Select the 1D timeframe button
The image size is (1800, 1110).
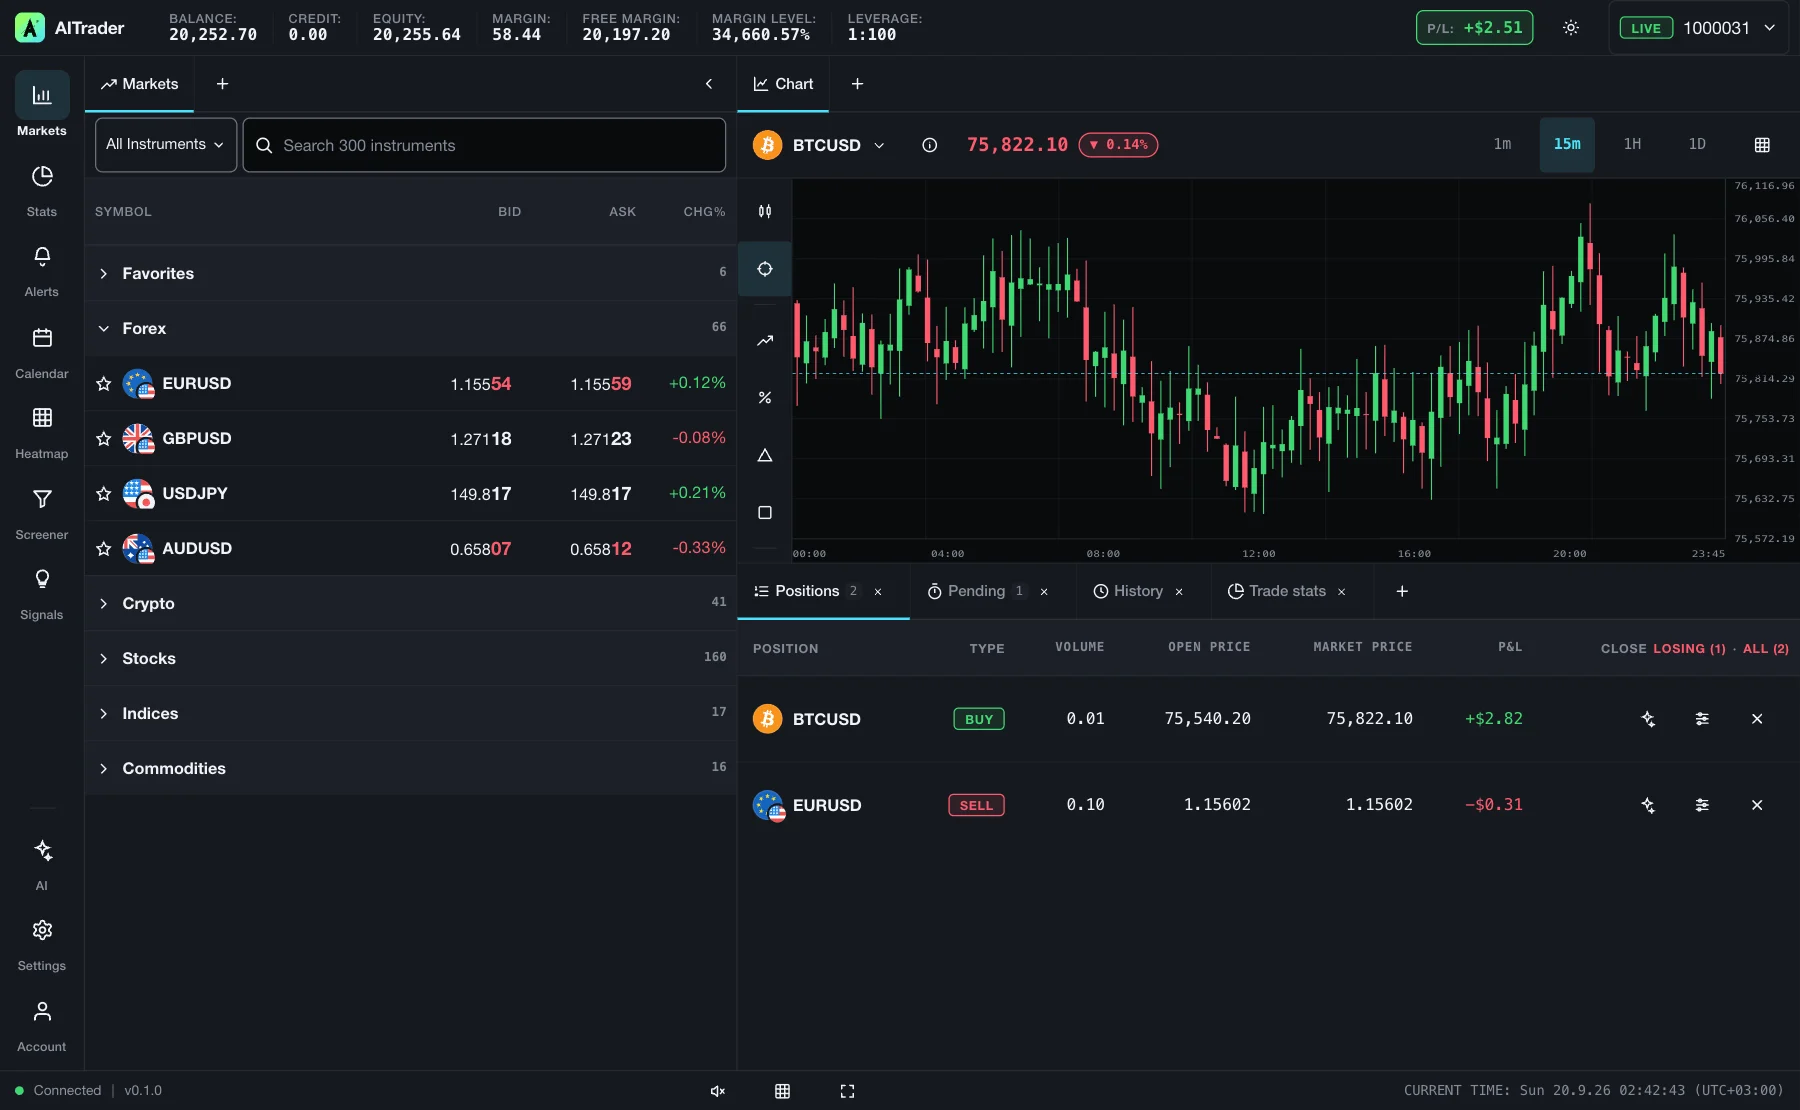click(1697, 145)
